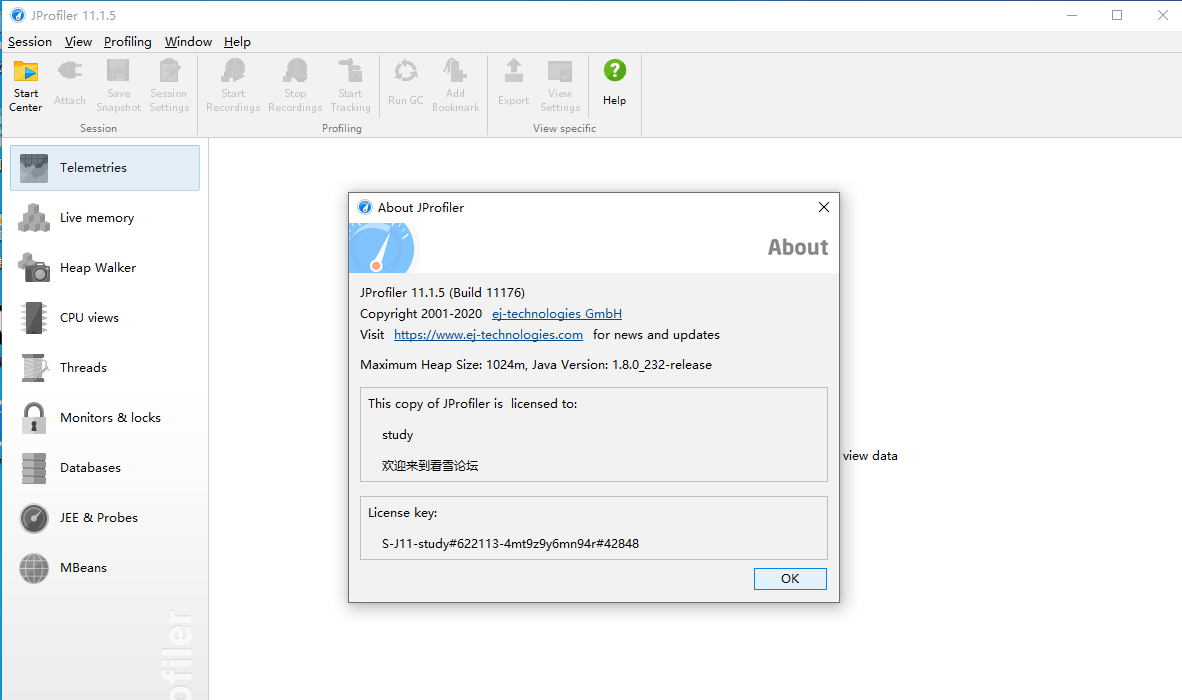Open the Window menu
The image size is (1182, 700).
click(x=188, y=42)
